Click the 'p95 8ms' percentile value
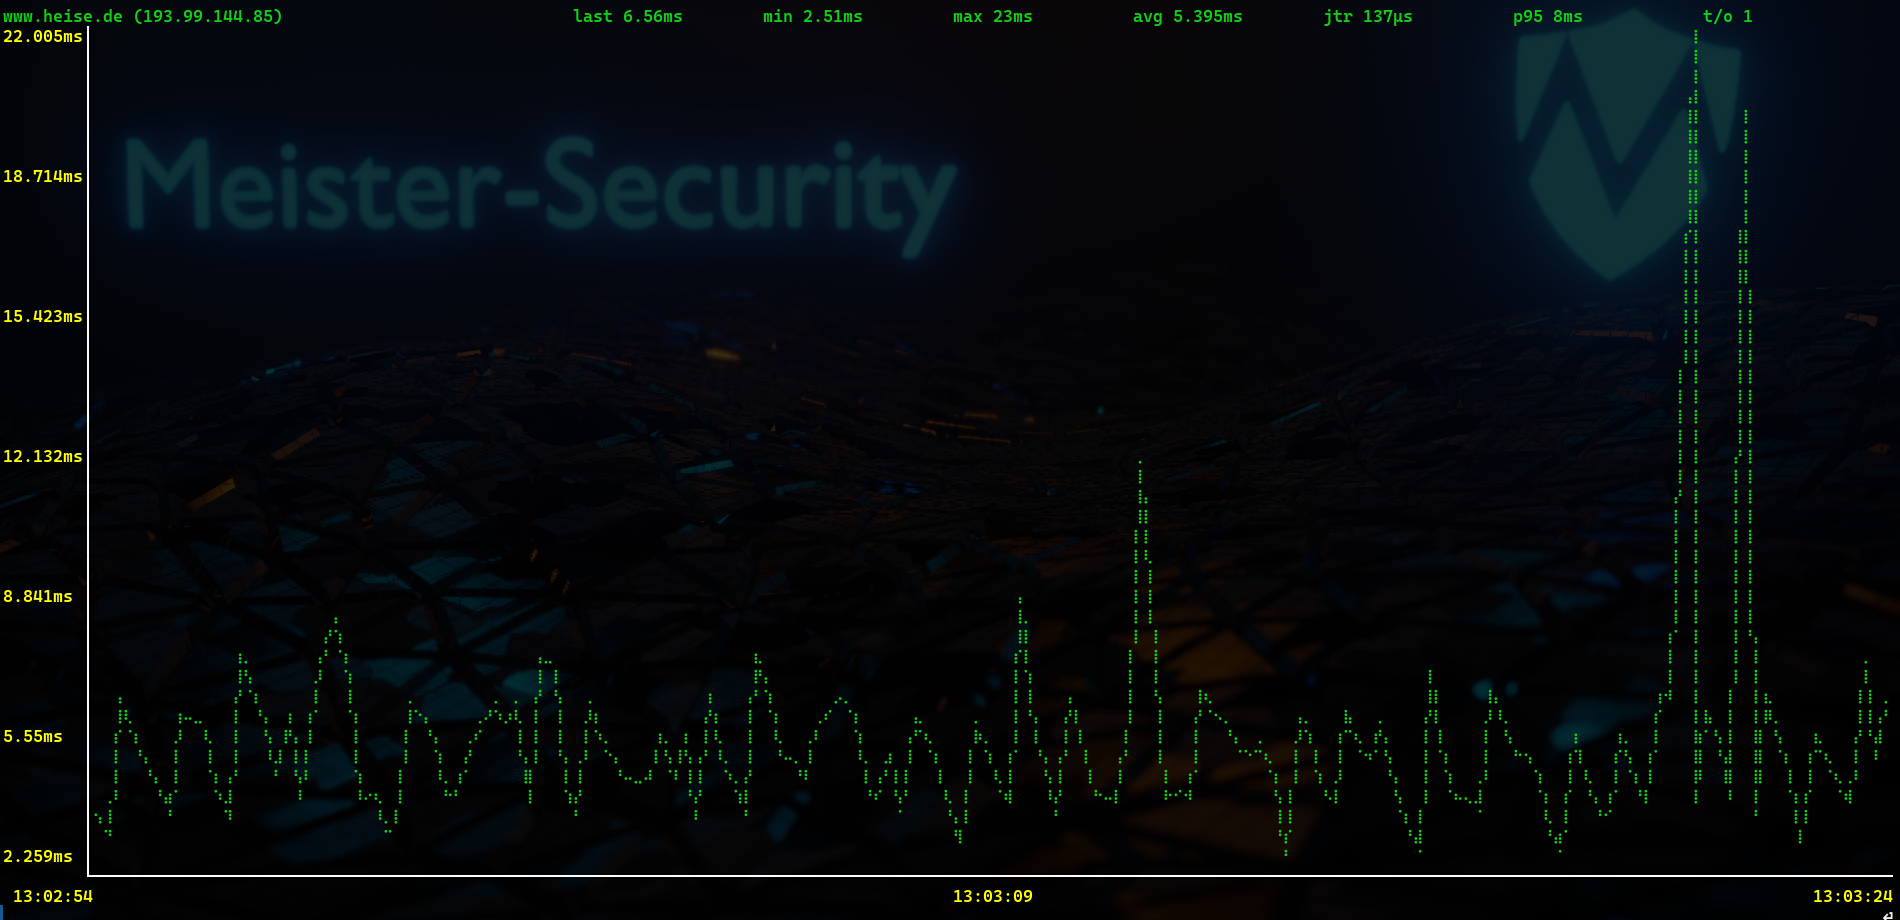The width and height of the screenshot is (1900, 920). click(x=1547, y=17)
